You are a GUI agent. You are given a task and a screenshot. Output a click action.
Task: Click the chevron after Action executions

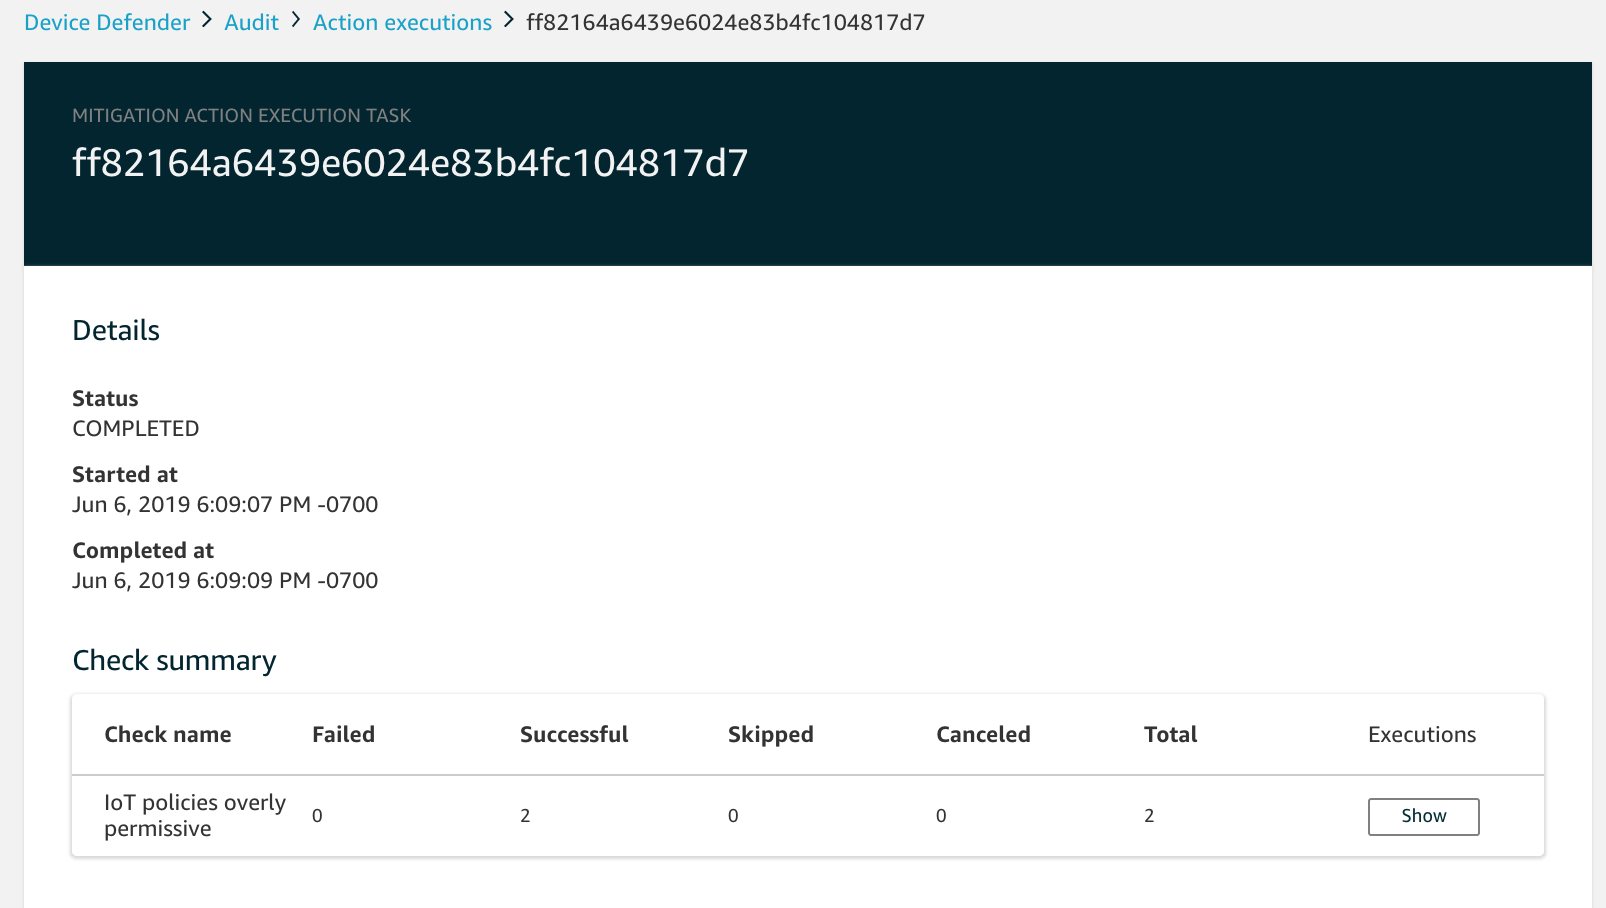click(x=509, y=20)
